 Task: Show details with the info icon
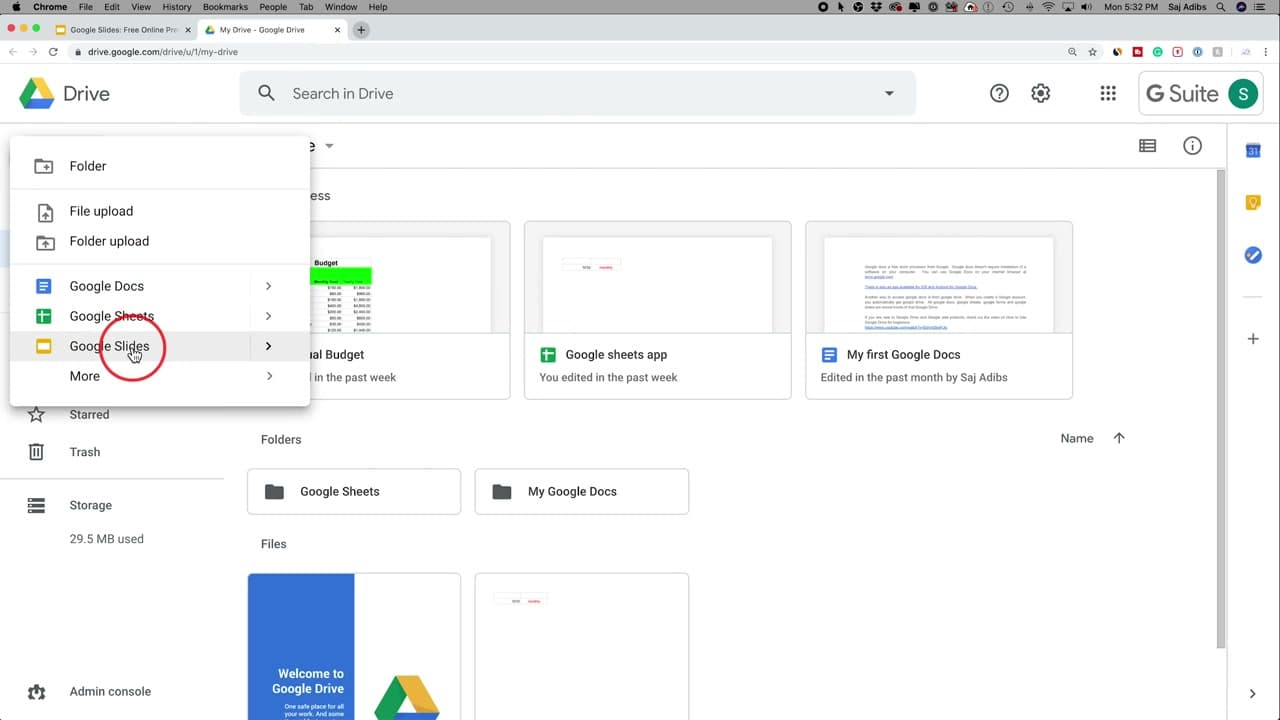1192,146
